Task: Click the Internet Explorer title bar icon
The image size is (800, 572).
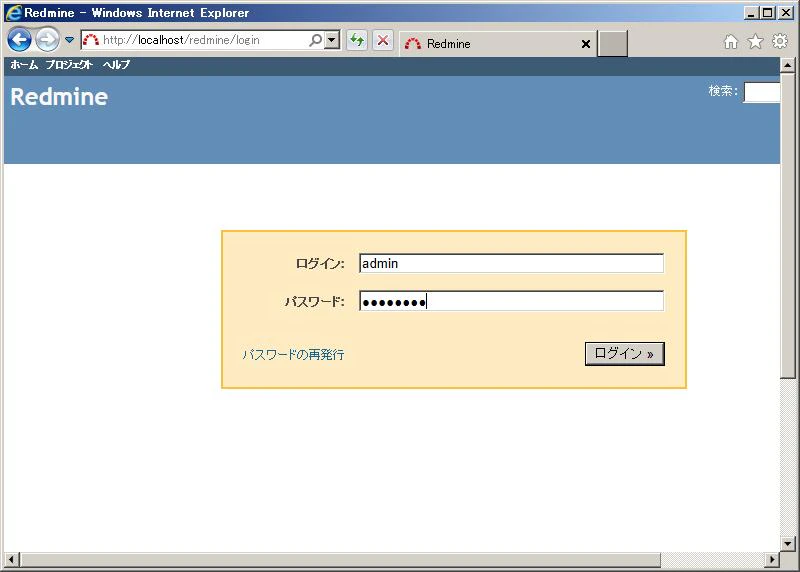Action: click(x=14, y=13)
